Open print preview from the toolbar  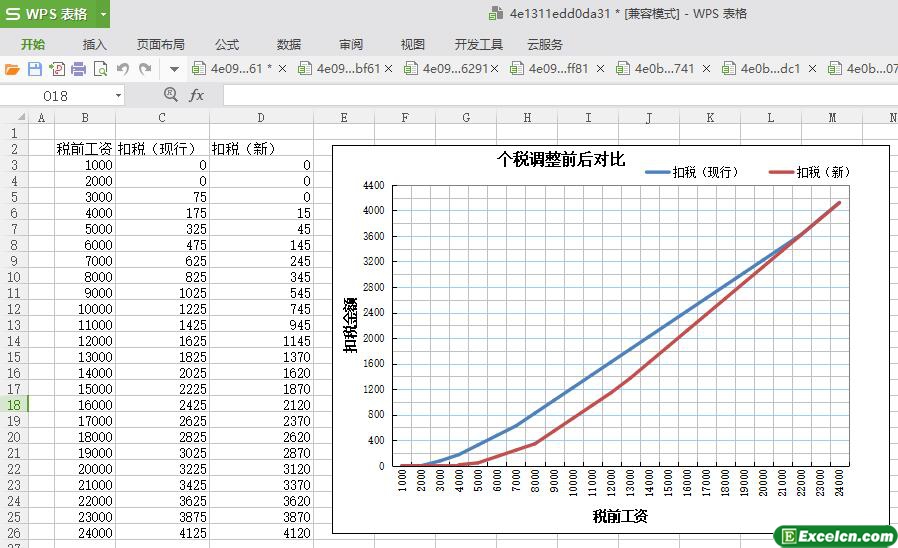100,69
